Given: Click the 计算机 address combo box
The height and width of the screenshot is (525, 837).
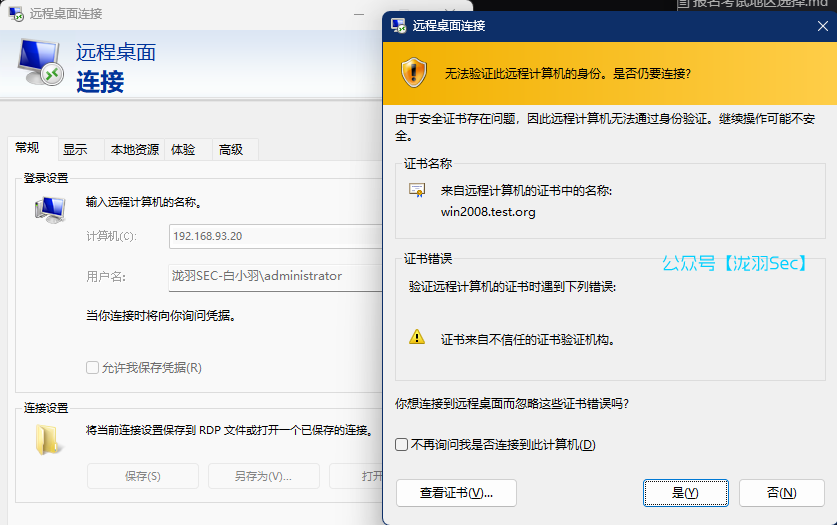Looking at the screenshot, I should [x=275, y=237].
